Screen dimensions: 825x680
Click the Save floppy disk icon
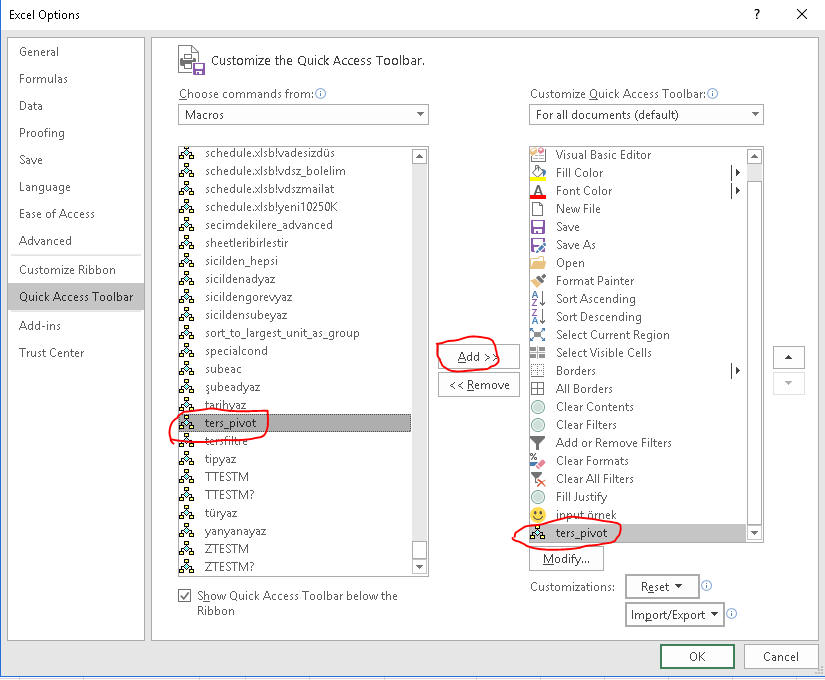point(538,227)
